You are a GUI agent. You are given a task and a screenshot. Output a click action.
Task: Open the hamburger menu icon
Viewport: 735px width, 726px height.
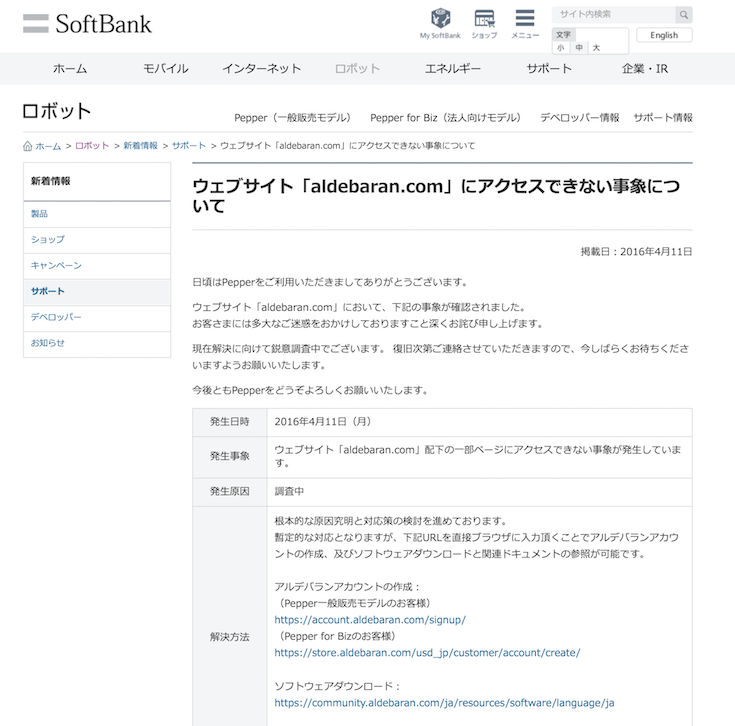(x=525, y=19)
